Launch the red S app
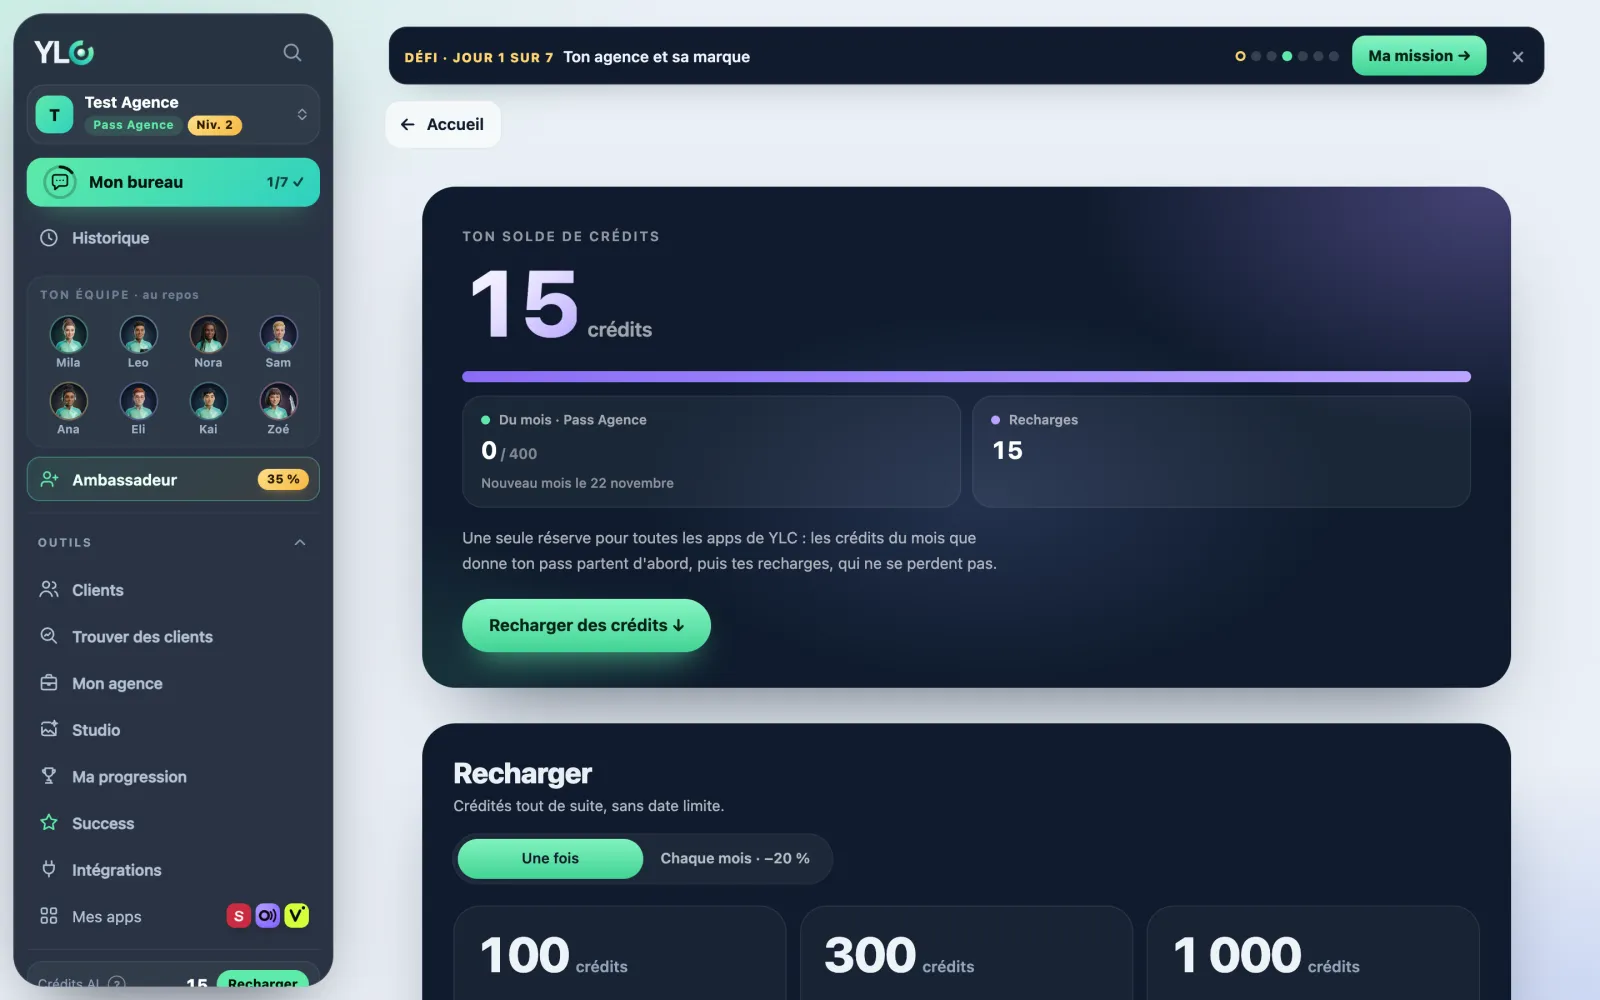 click(238, 916)
